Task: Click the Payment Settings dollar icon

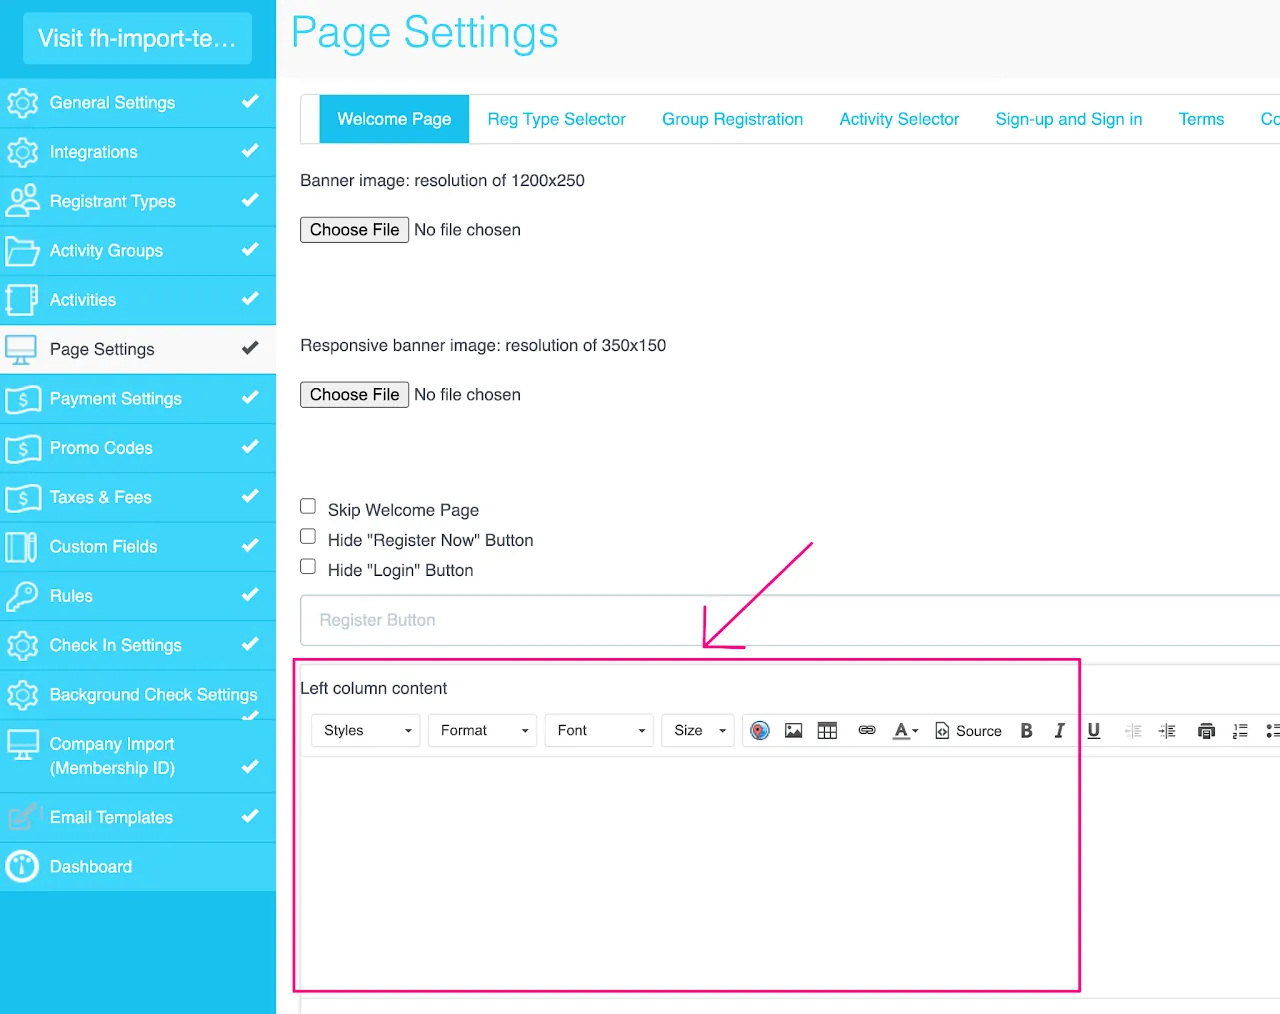Action: click(x=23, y=399)
